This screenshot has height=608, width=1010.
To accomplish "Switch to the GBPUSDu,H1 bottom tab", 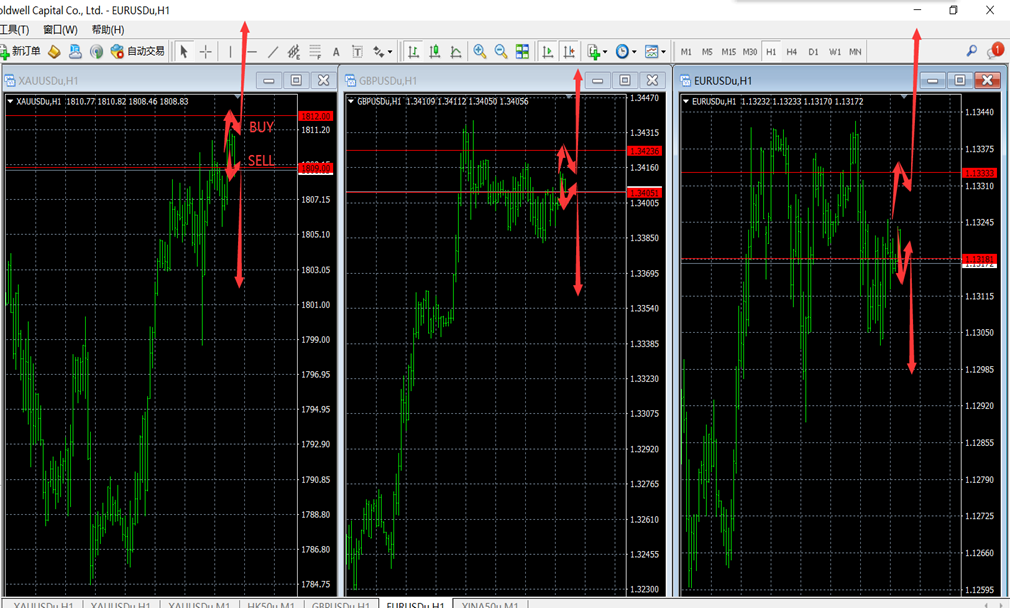I will click(x=340, y=604).
